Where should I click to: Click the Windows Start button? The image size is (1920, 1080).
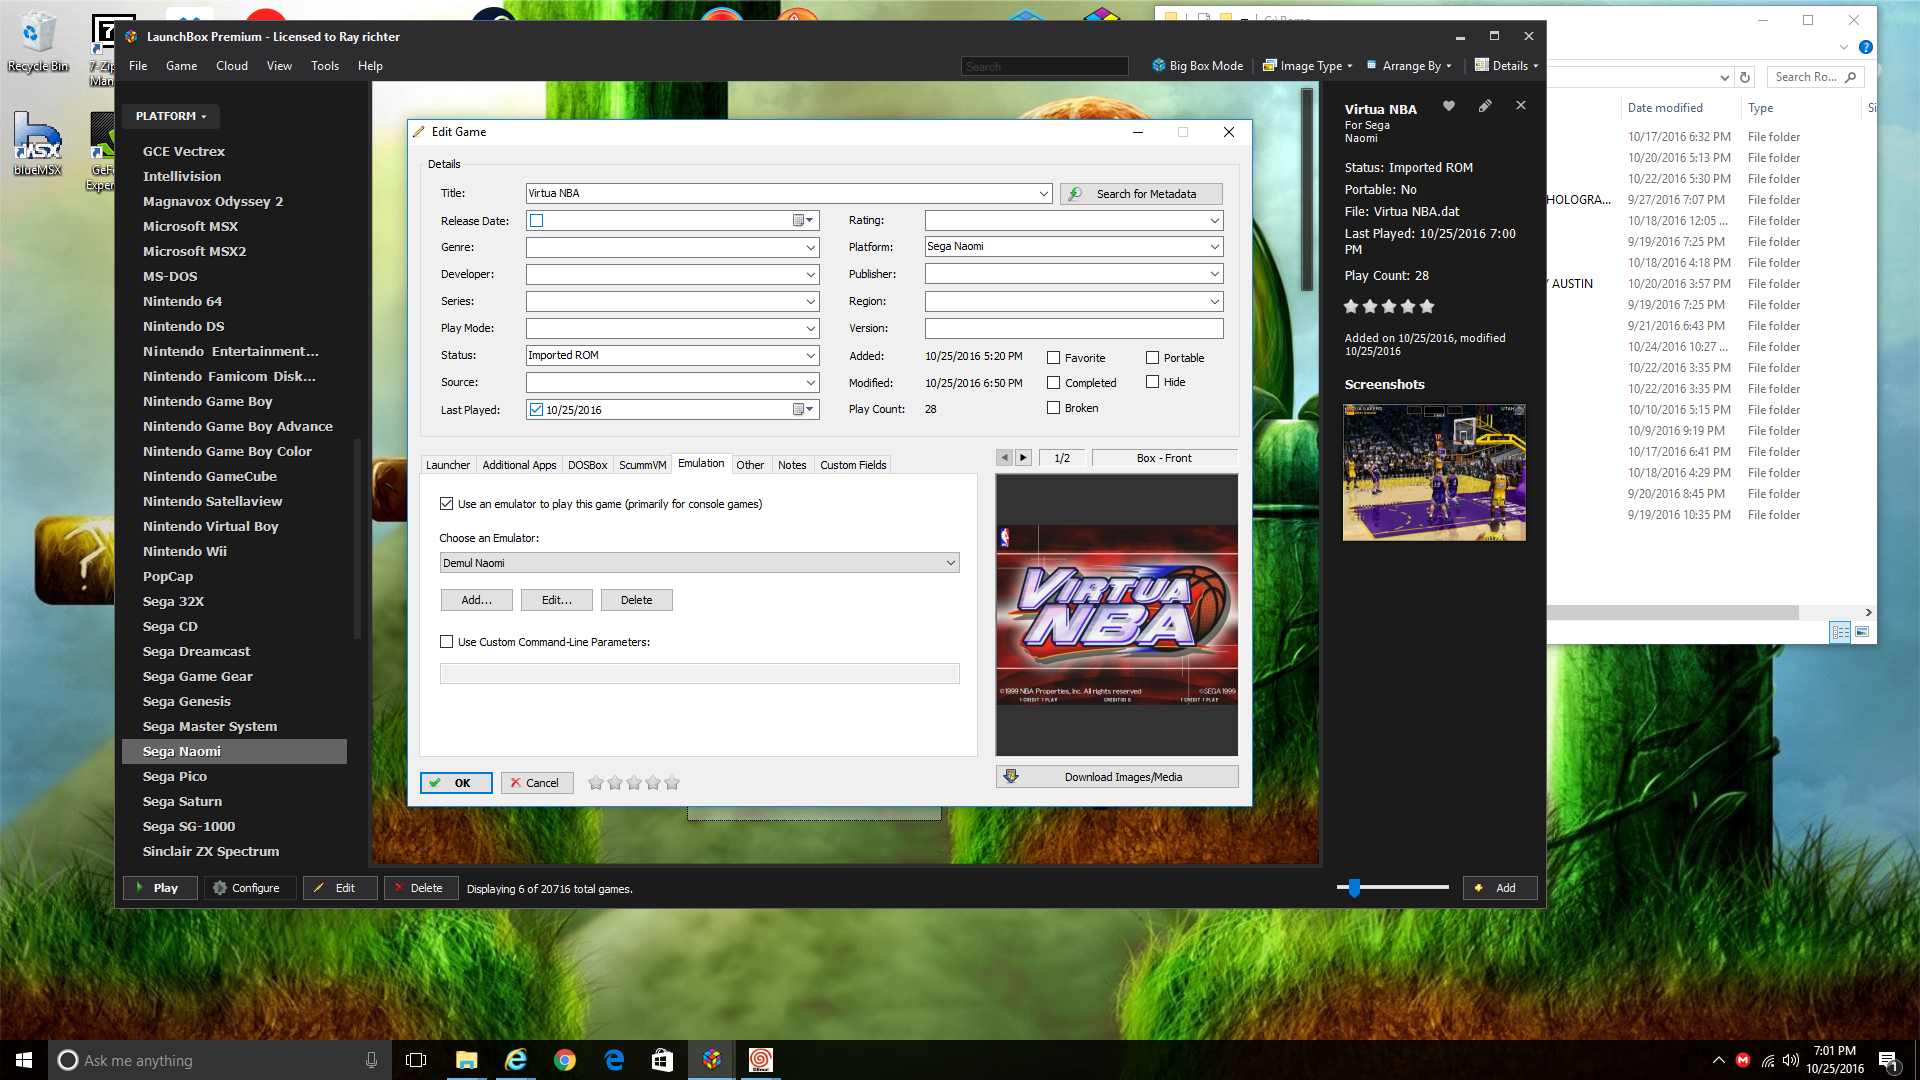24,1060
